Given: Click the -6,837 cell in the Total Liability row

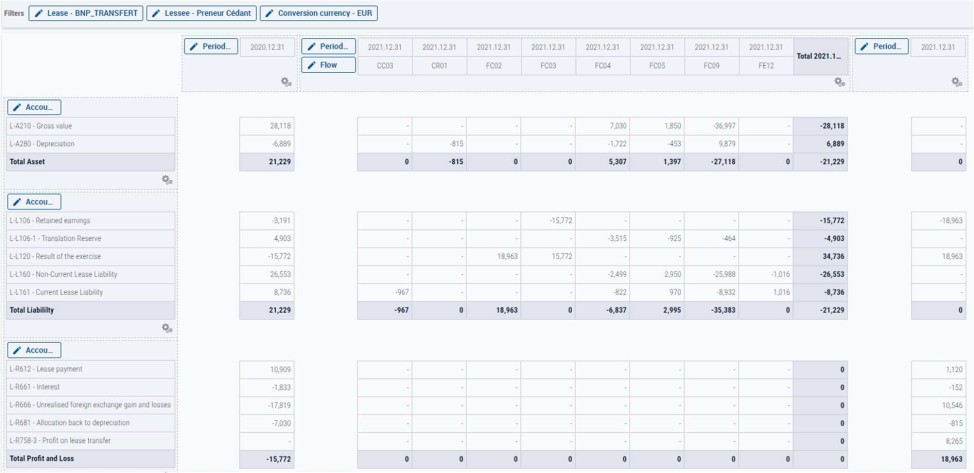Looking at the screenshot, I should point(603,311).
